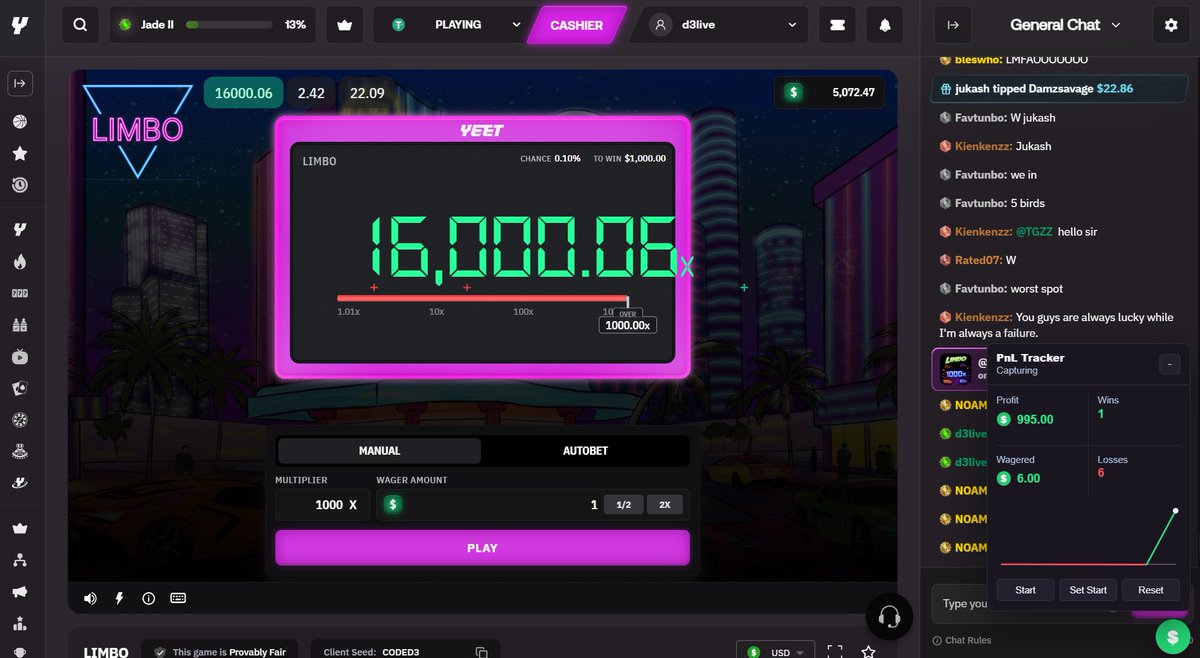Open the Chat Rules link
This screenshot has width=1200, height=658.
coord(961,641)
